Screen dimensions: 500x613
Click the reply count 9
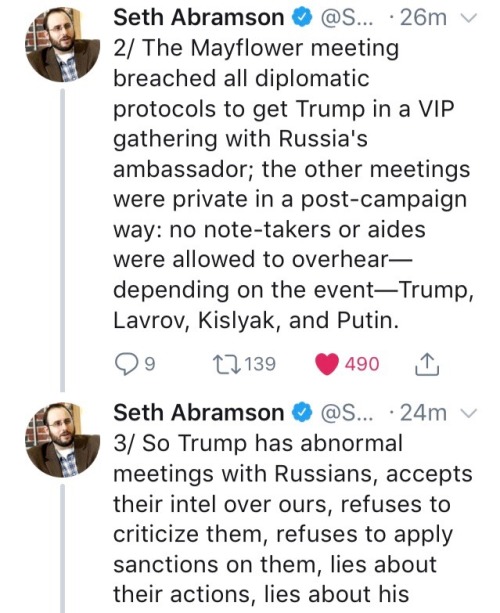(x=150, y=364)
